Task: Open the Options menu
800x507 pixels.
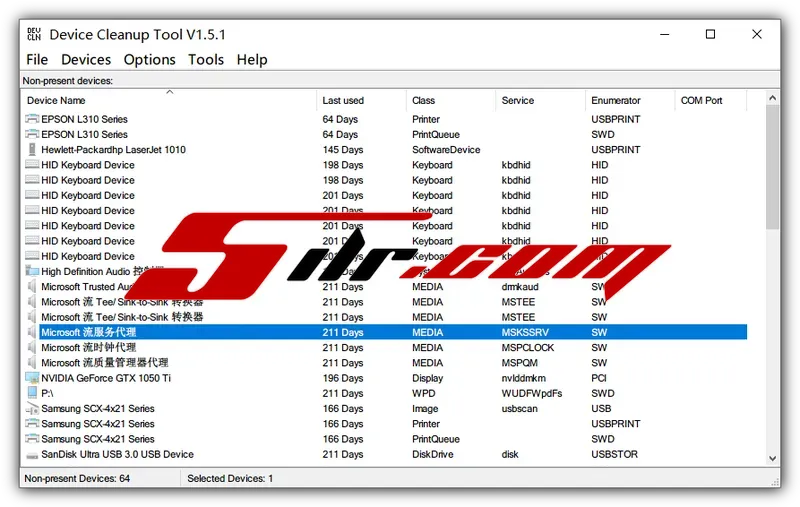Action: (x=149, y=60)
